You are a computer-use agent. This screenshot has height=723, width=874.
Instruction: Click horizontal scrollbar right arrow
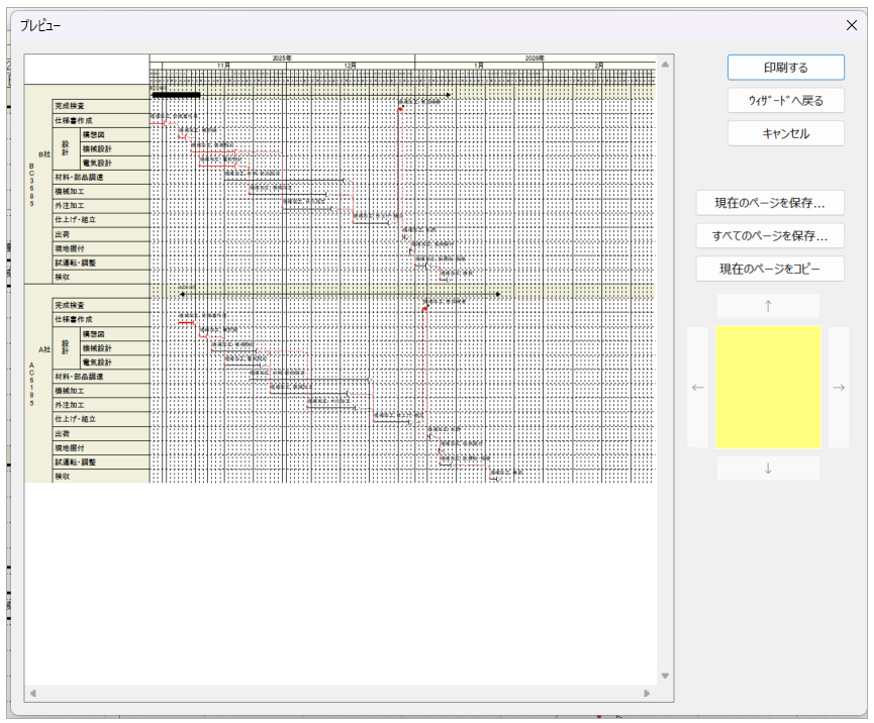[x=647, y=693]
